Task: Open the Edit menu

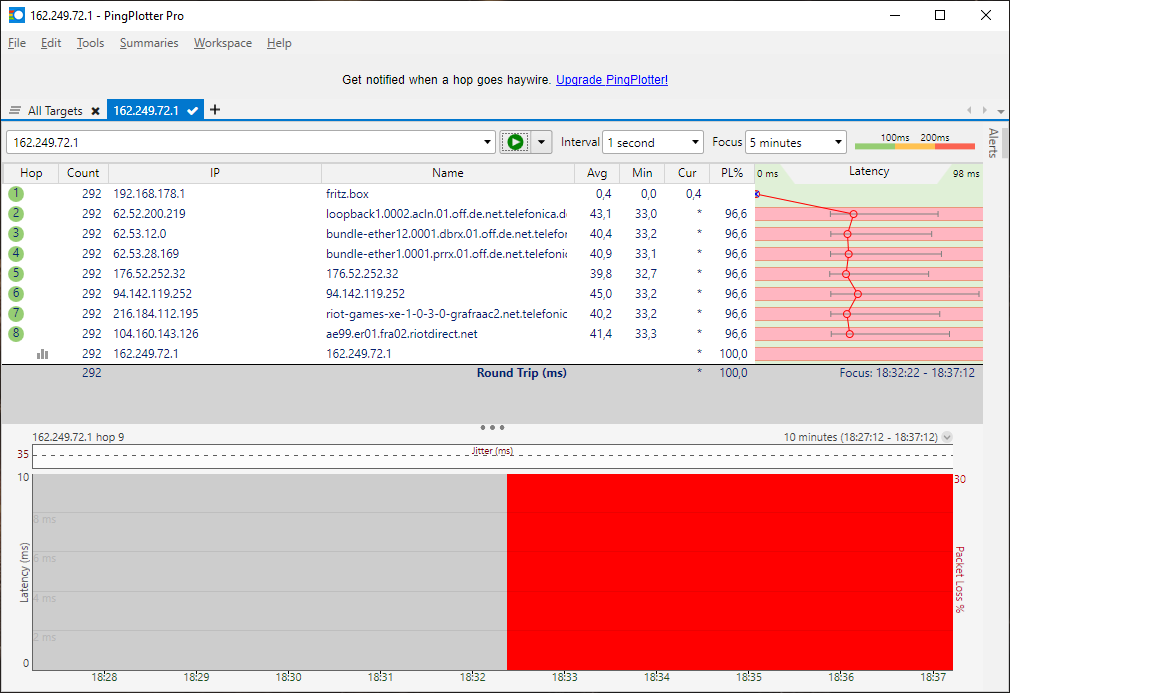Action: click(x=51, y=43)
